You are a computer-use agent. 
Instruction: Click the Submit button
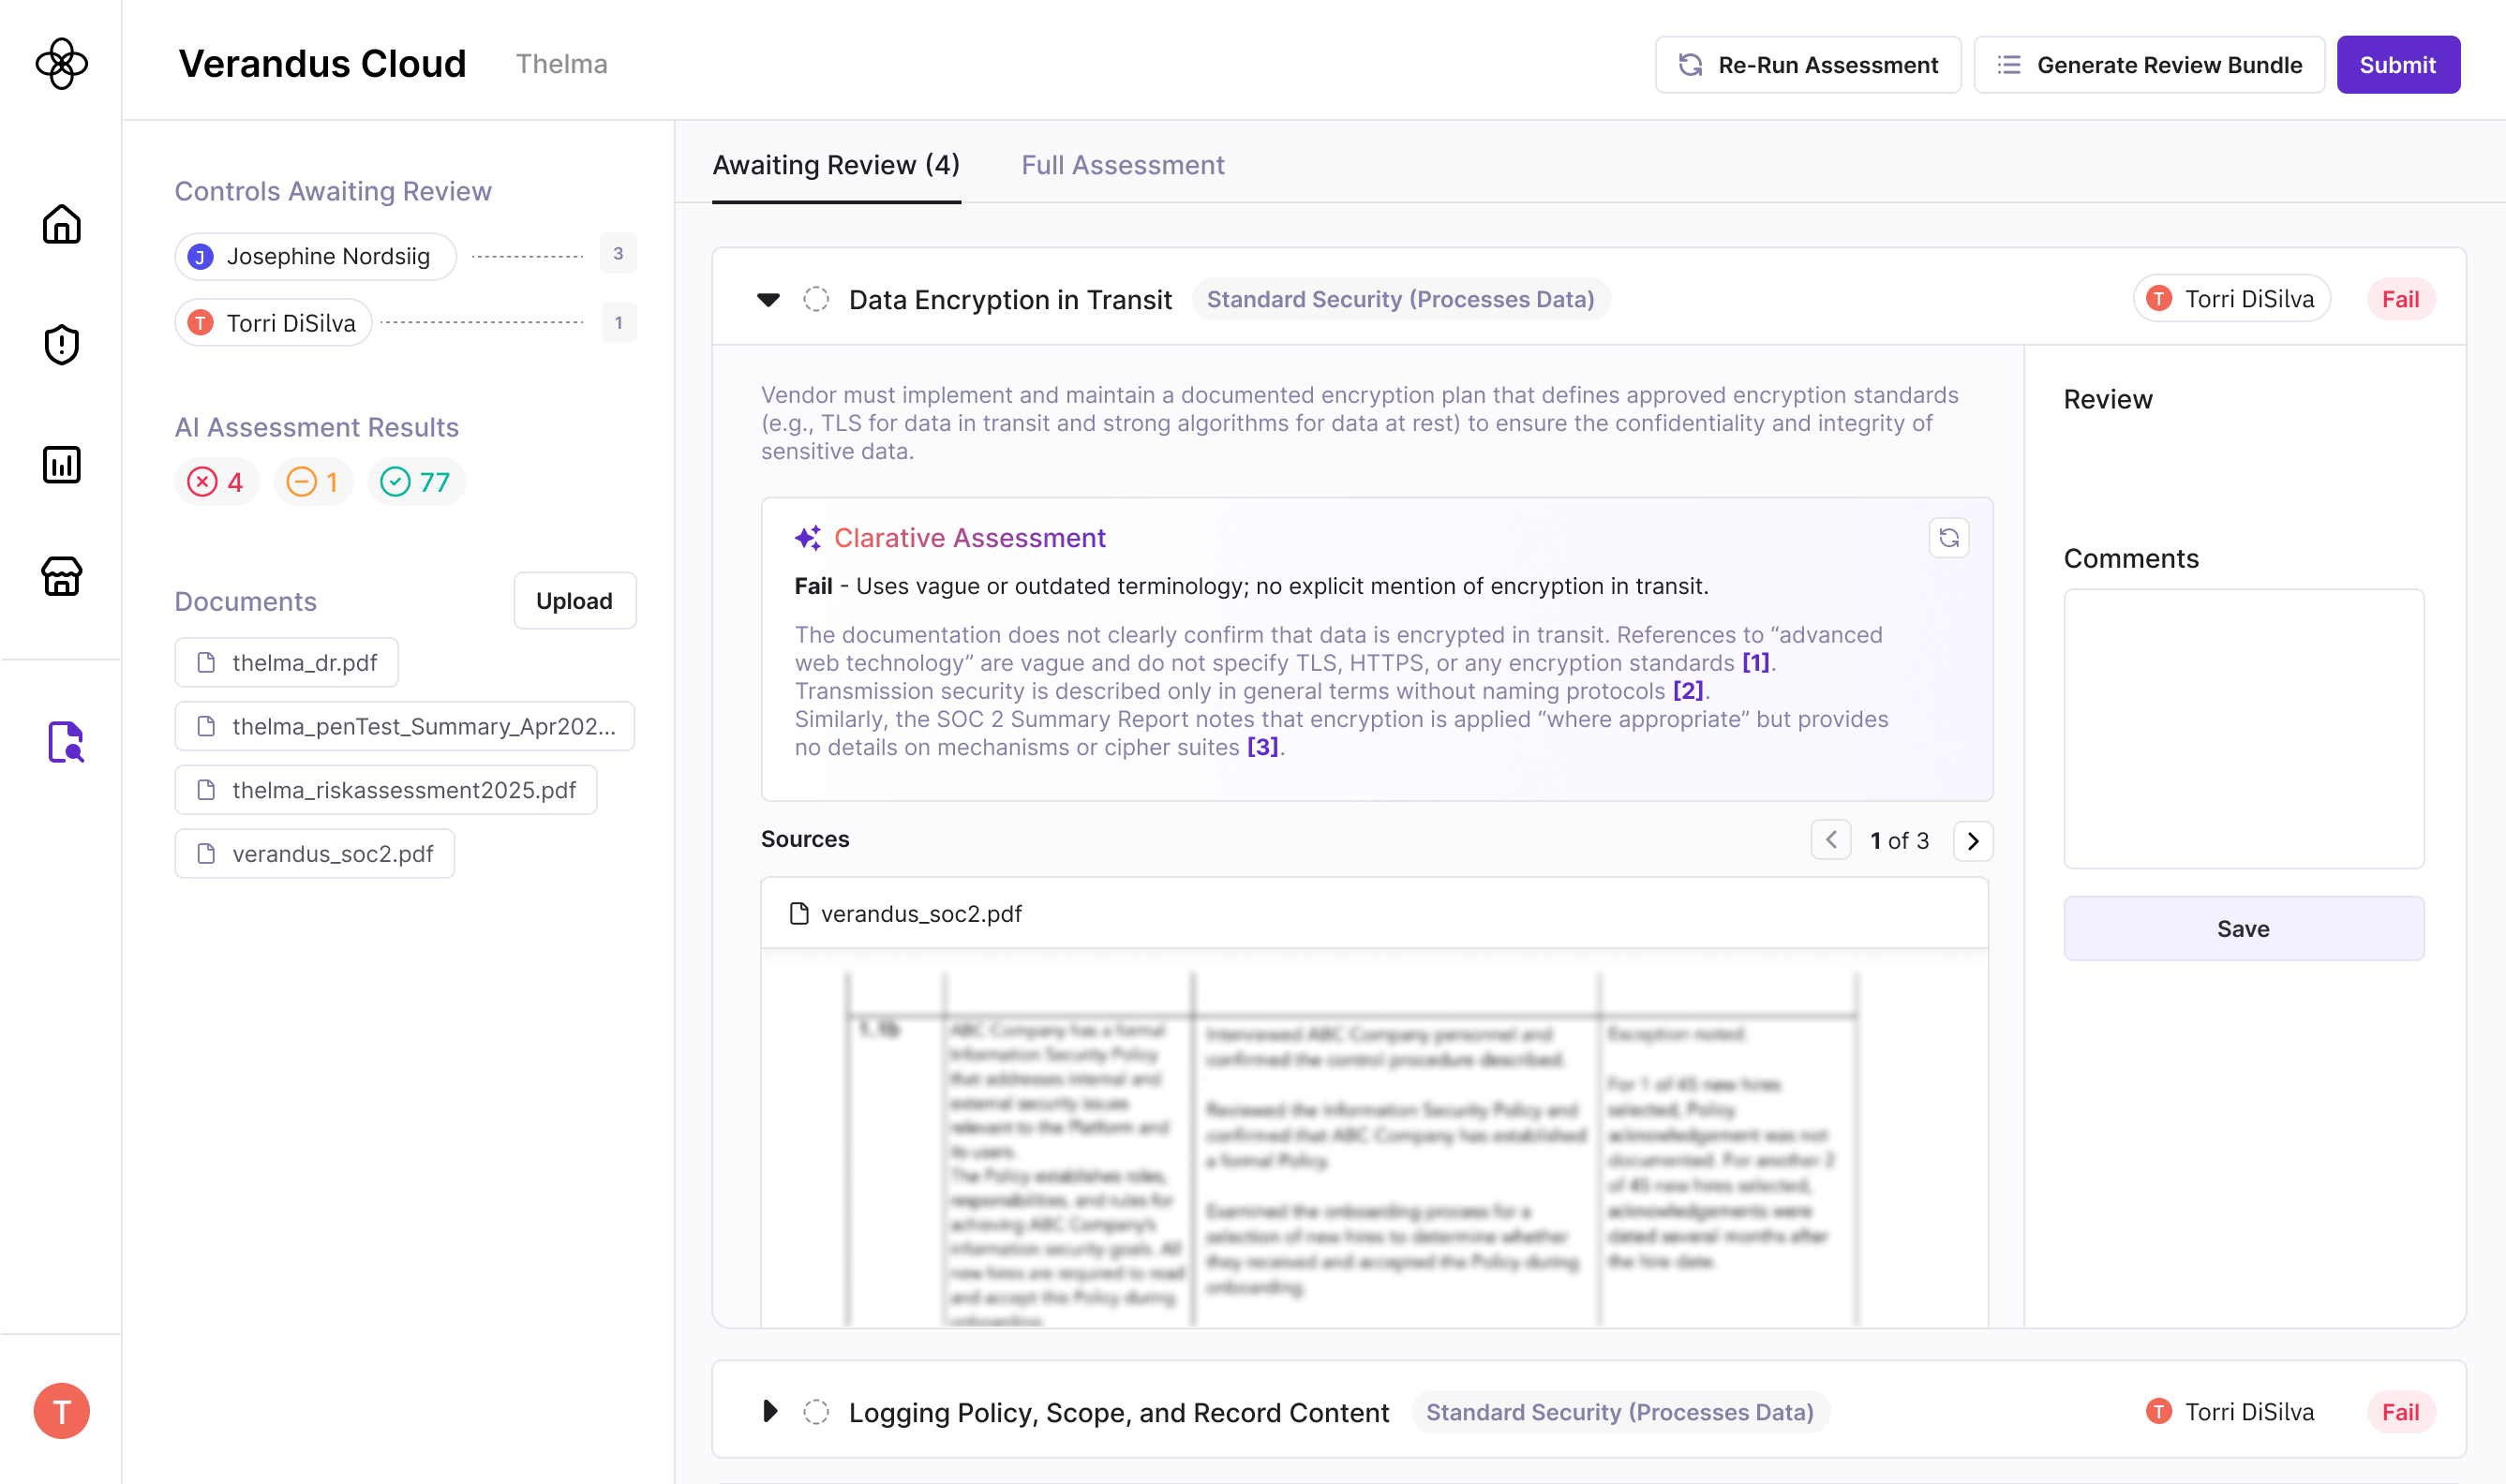pyautogui.click(x=2396, y=65)
